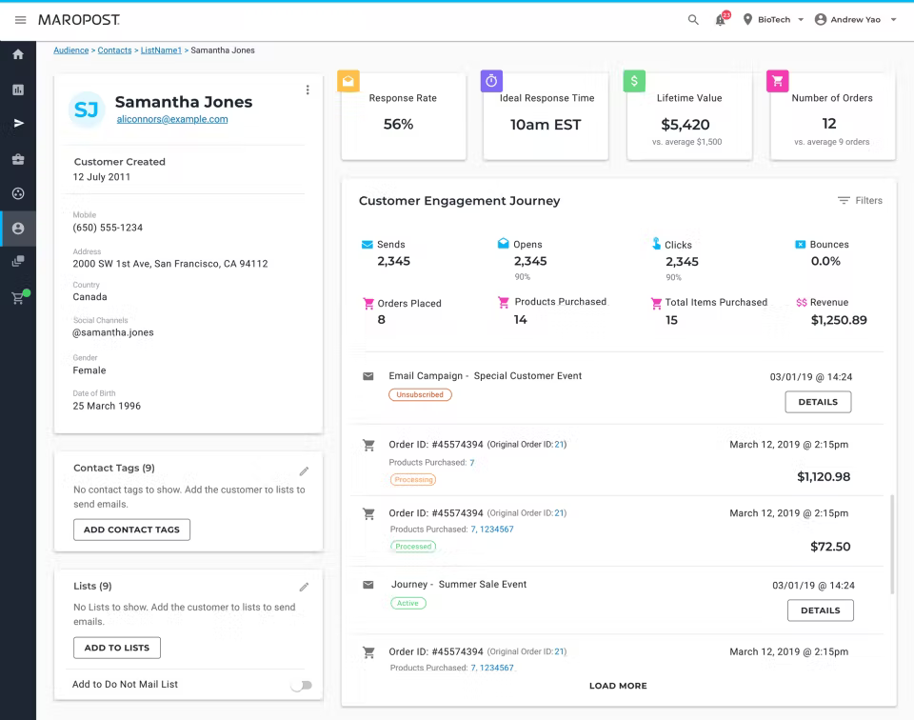Click the contact card's three-dot menu
The image size is (914, 720).
pos(307,90)
